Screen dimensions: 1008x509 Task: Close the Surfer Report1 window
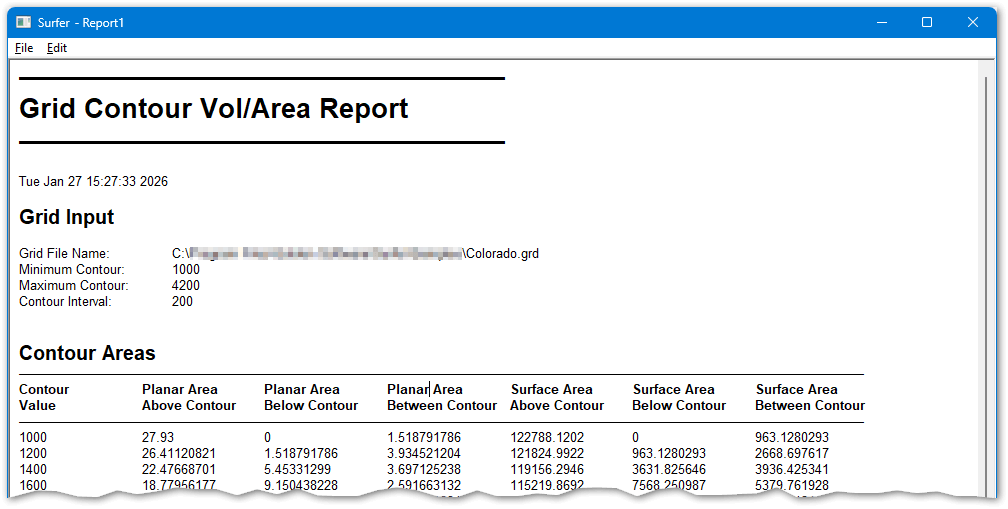(973, 22)
